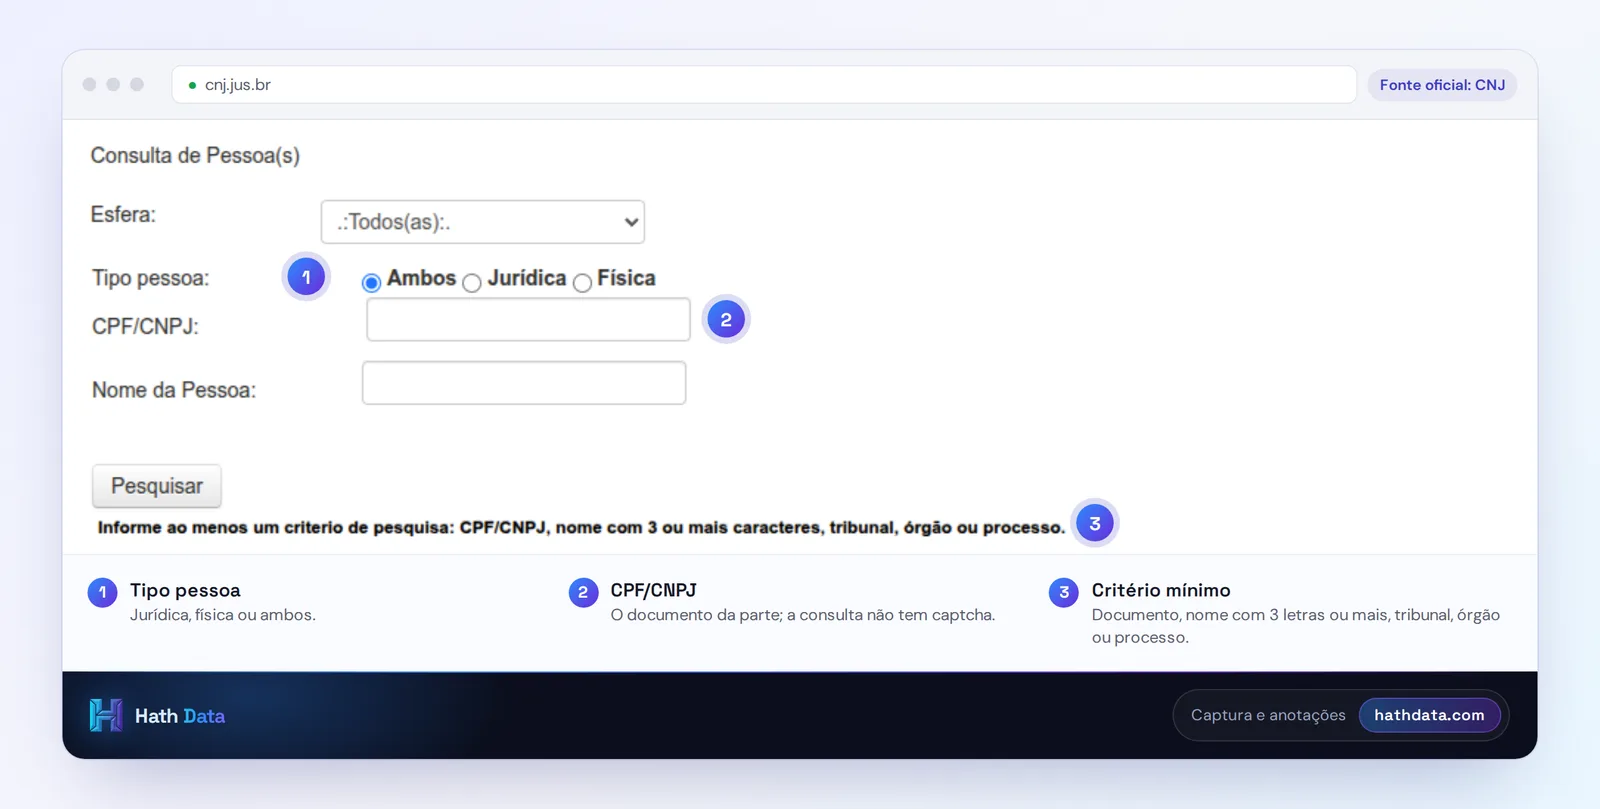Select the Física radio option
Screen dimensions: 1600x809
[x=582, y=283]
